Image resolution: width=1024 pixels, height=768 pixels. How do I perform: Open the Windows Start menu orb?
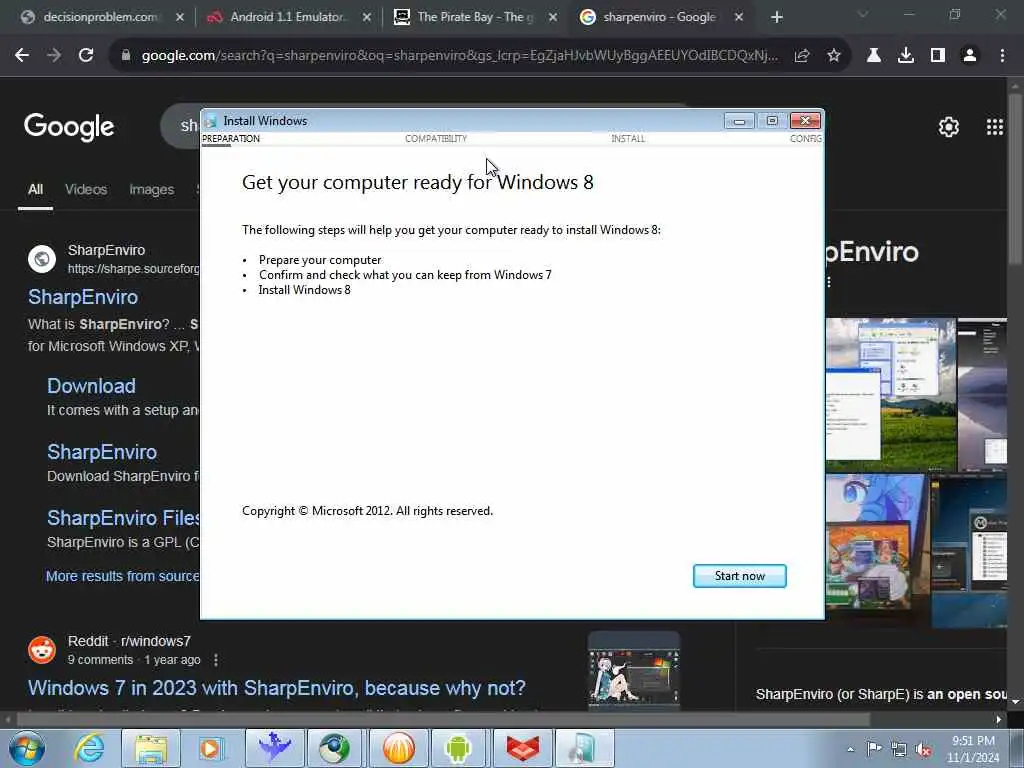tap(27, 748)
